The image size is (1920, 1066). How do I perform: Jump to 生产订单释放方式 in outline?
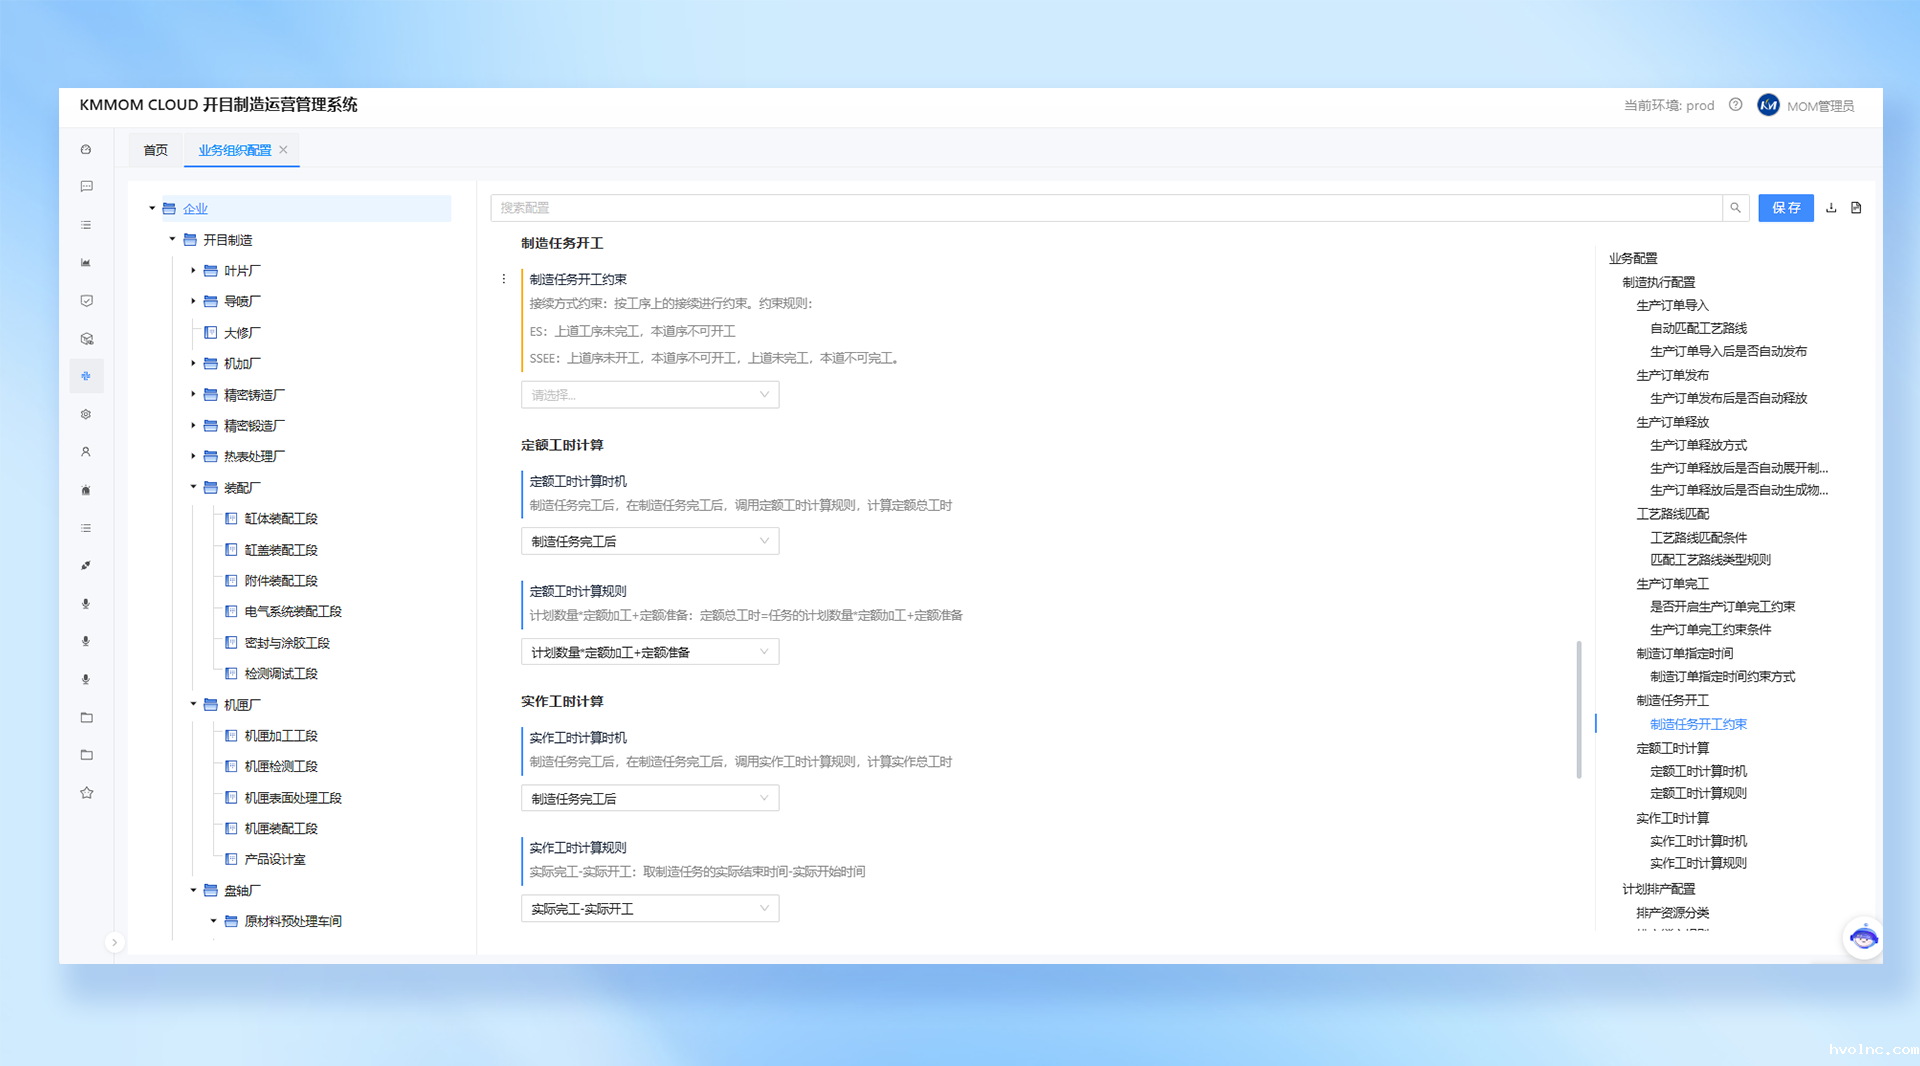1698,445
